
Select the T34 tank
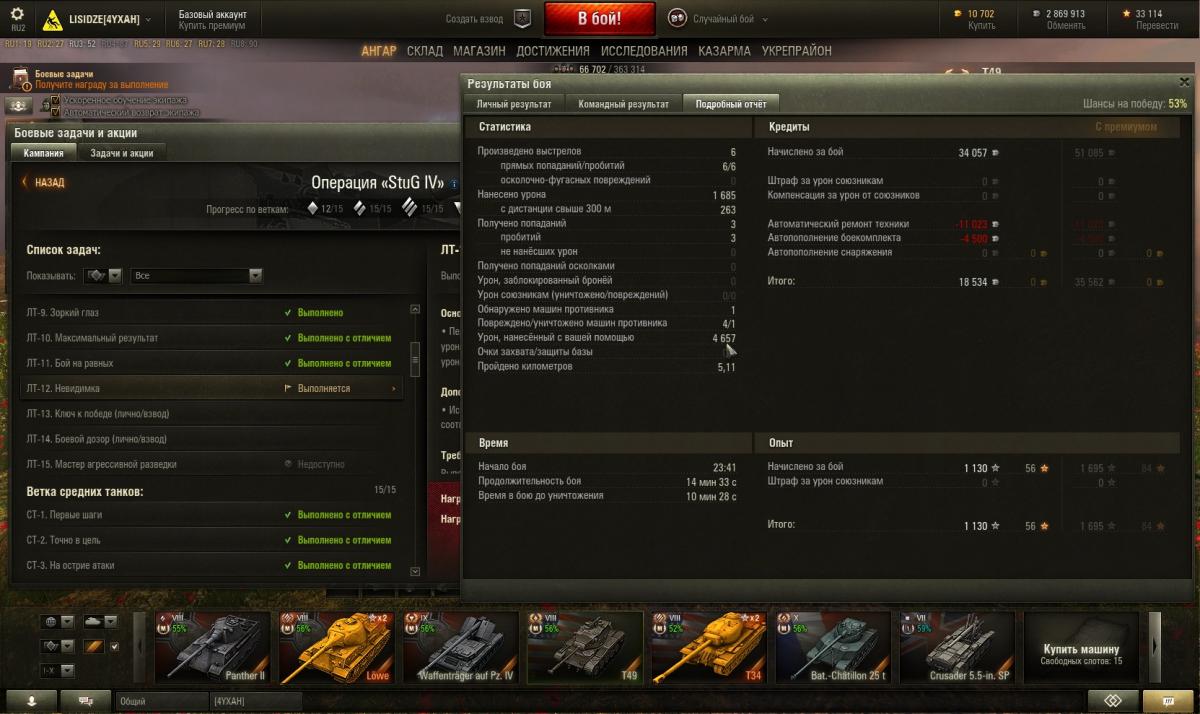(x=709, y=647)
